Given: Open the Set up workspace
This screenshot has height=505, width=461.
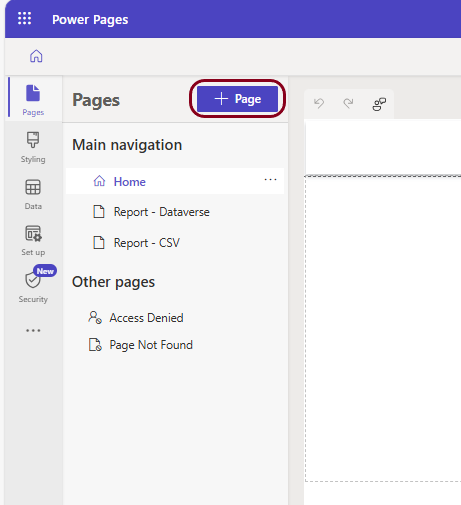Looking at the screenshot, I should [x=33, y=241].
